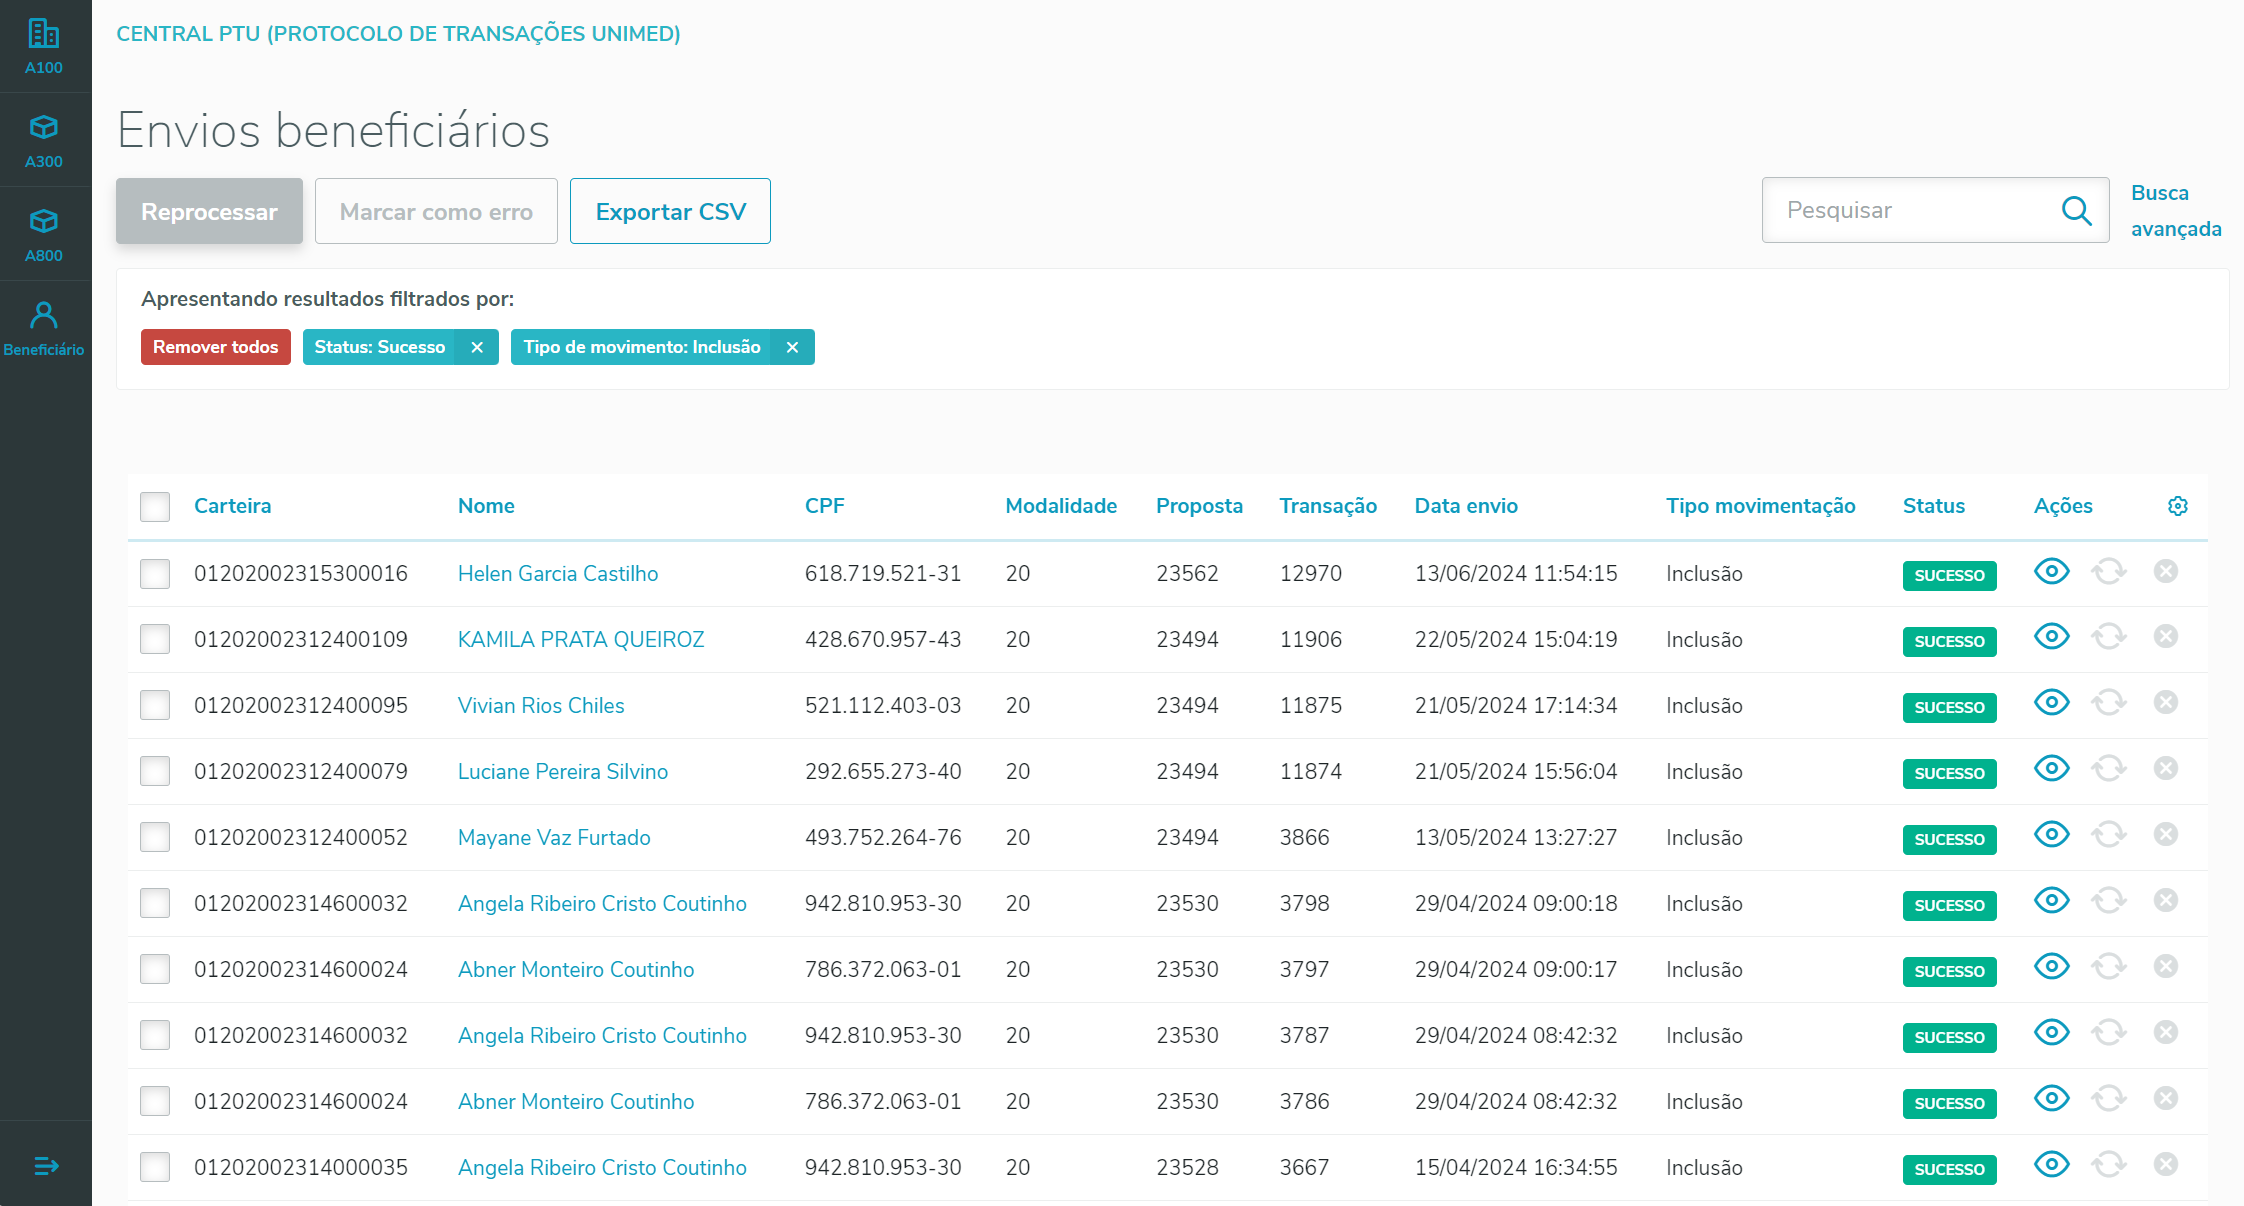Image resolution: width=2244 pixels, height=1206 pixels.
Task: Toggle the select-all checkbox in the header
Action: coord(155,506)
